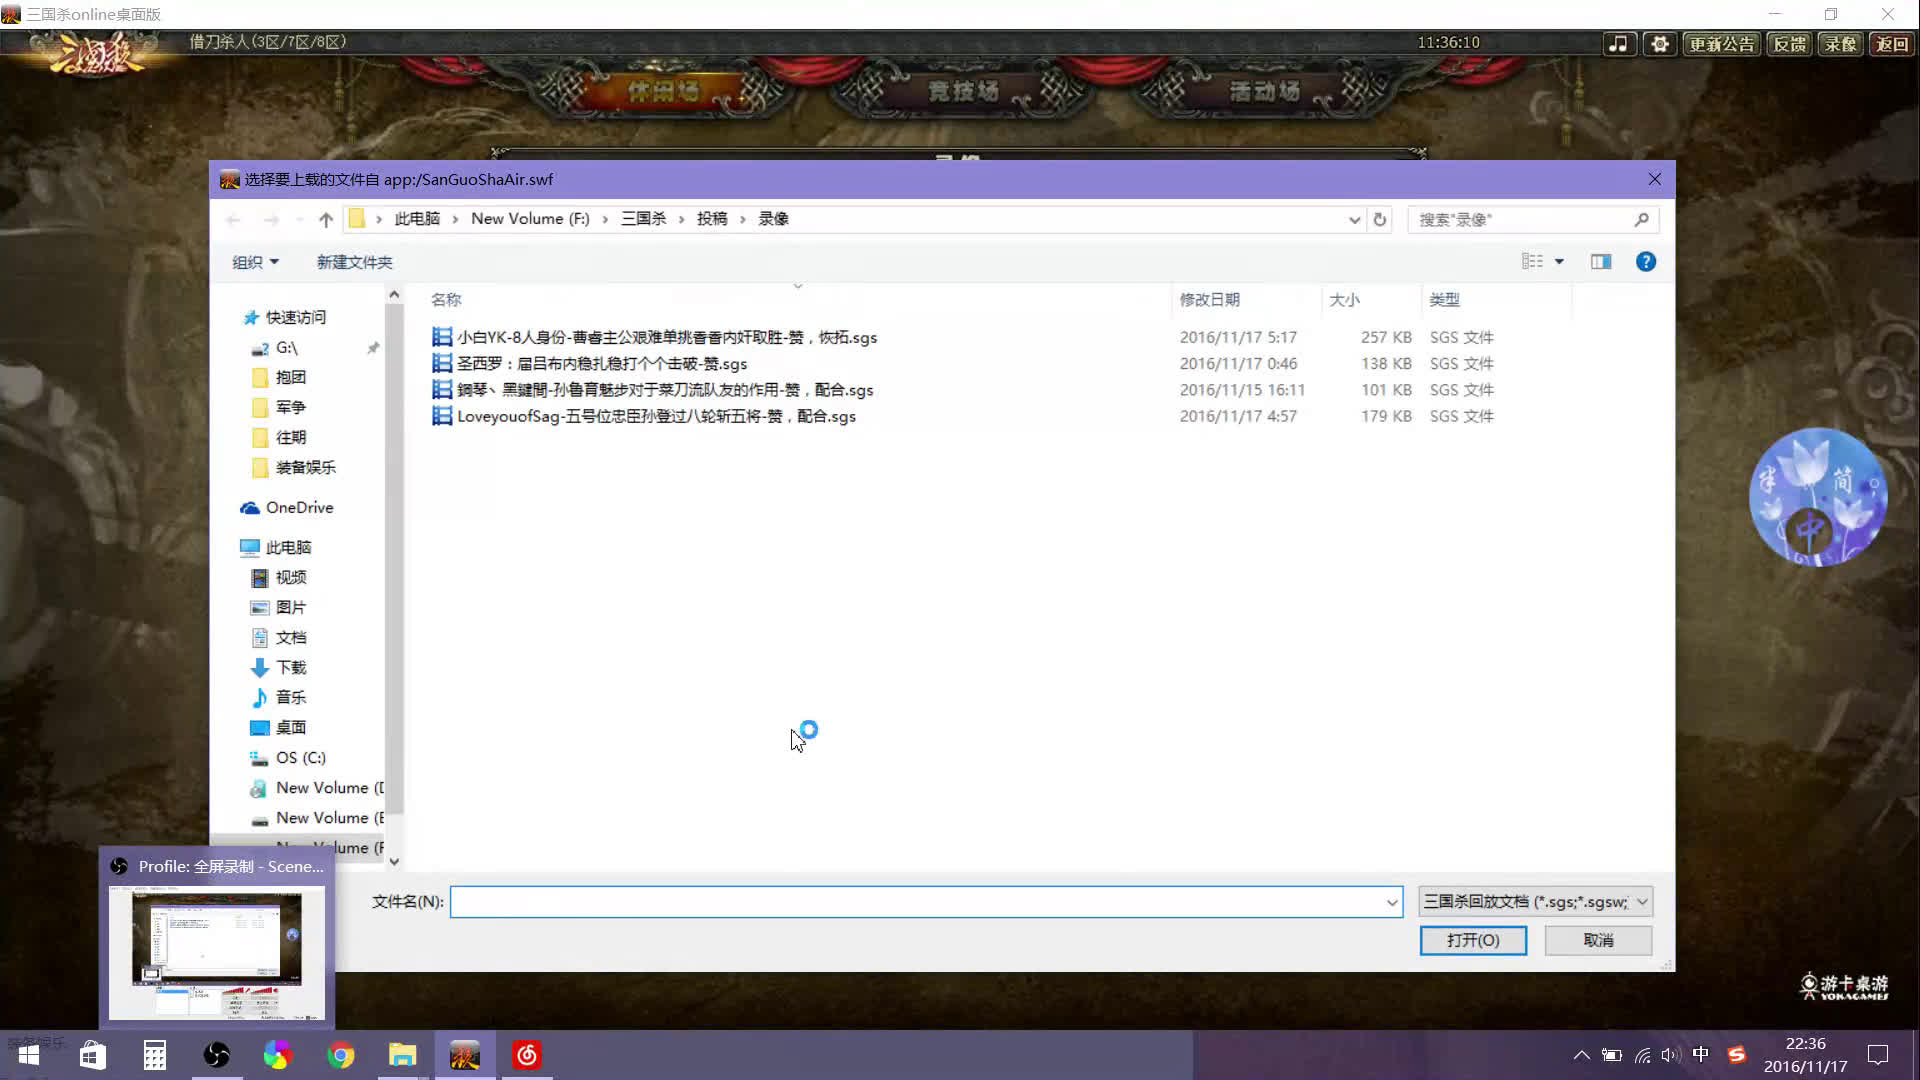Navigate back in file dialog
Viewport: 1920px width, 1080px height.
tap(234, 220)
